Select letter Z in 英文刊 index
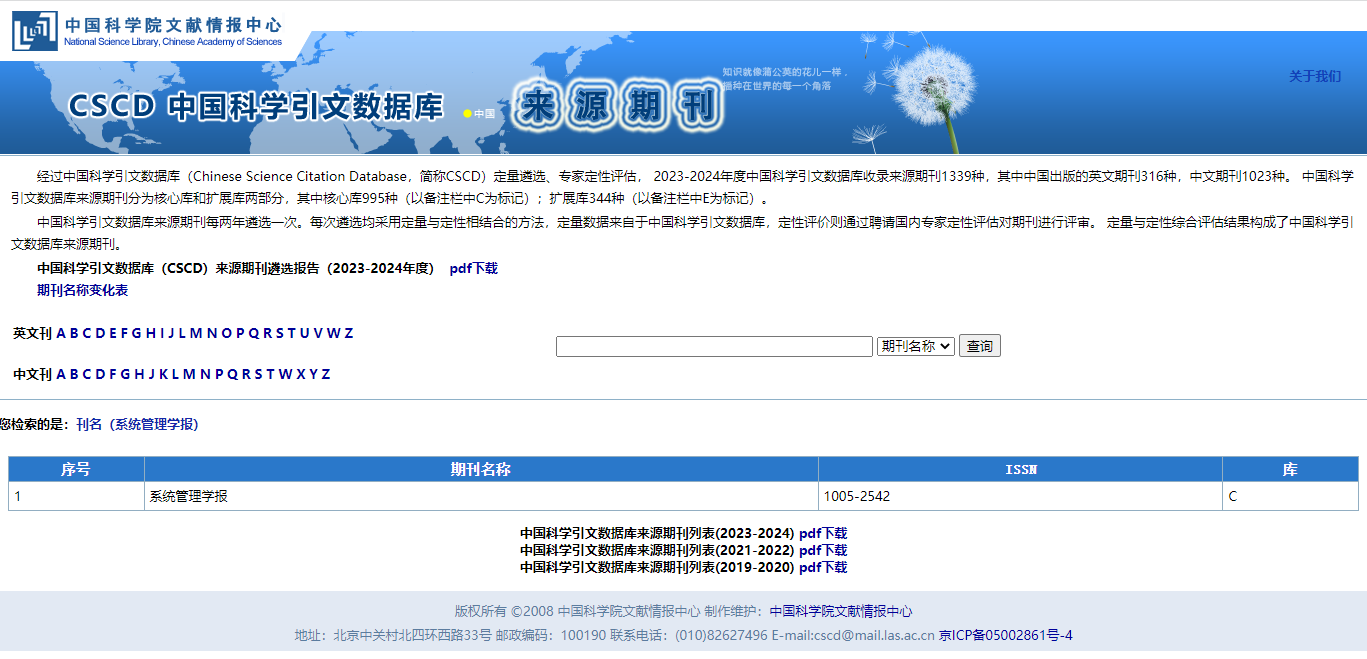Screen dimensions: 1367x659 [x=349, y=333]
